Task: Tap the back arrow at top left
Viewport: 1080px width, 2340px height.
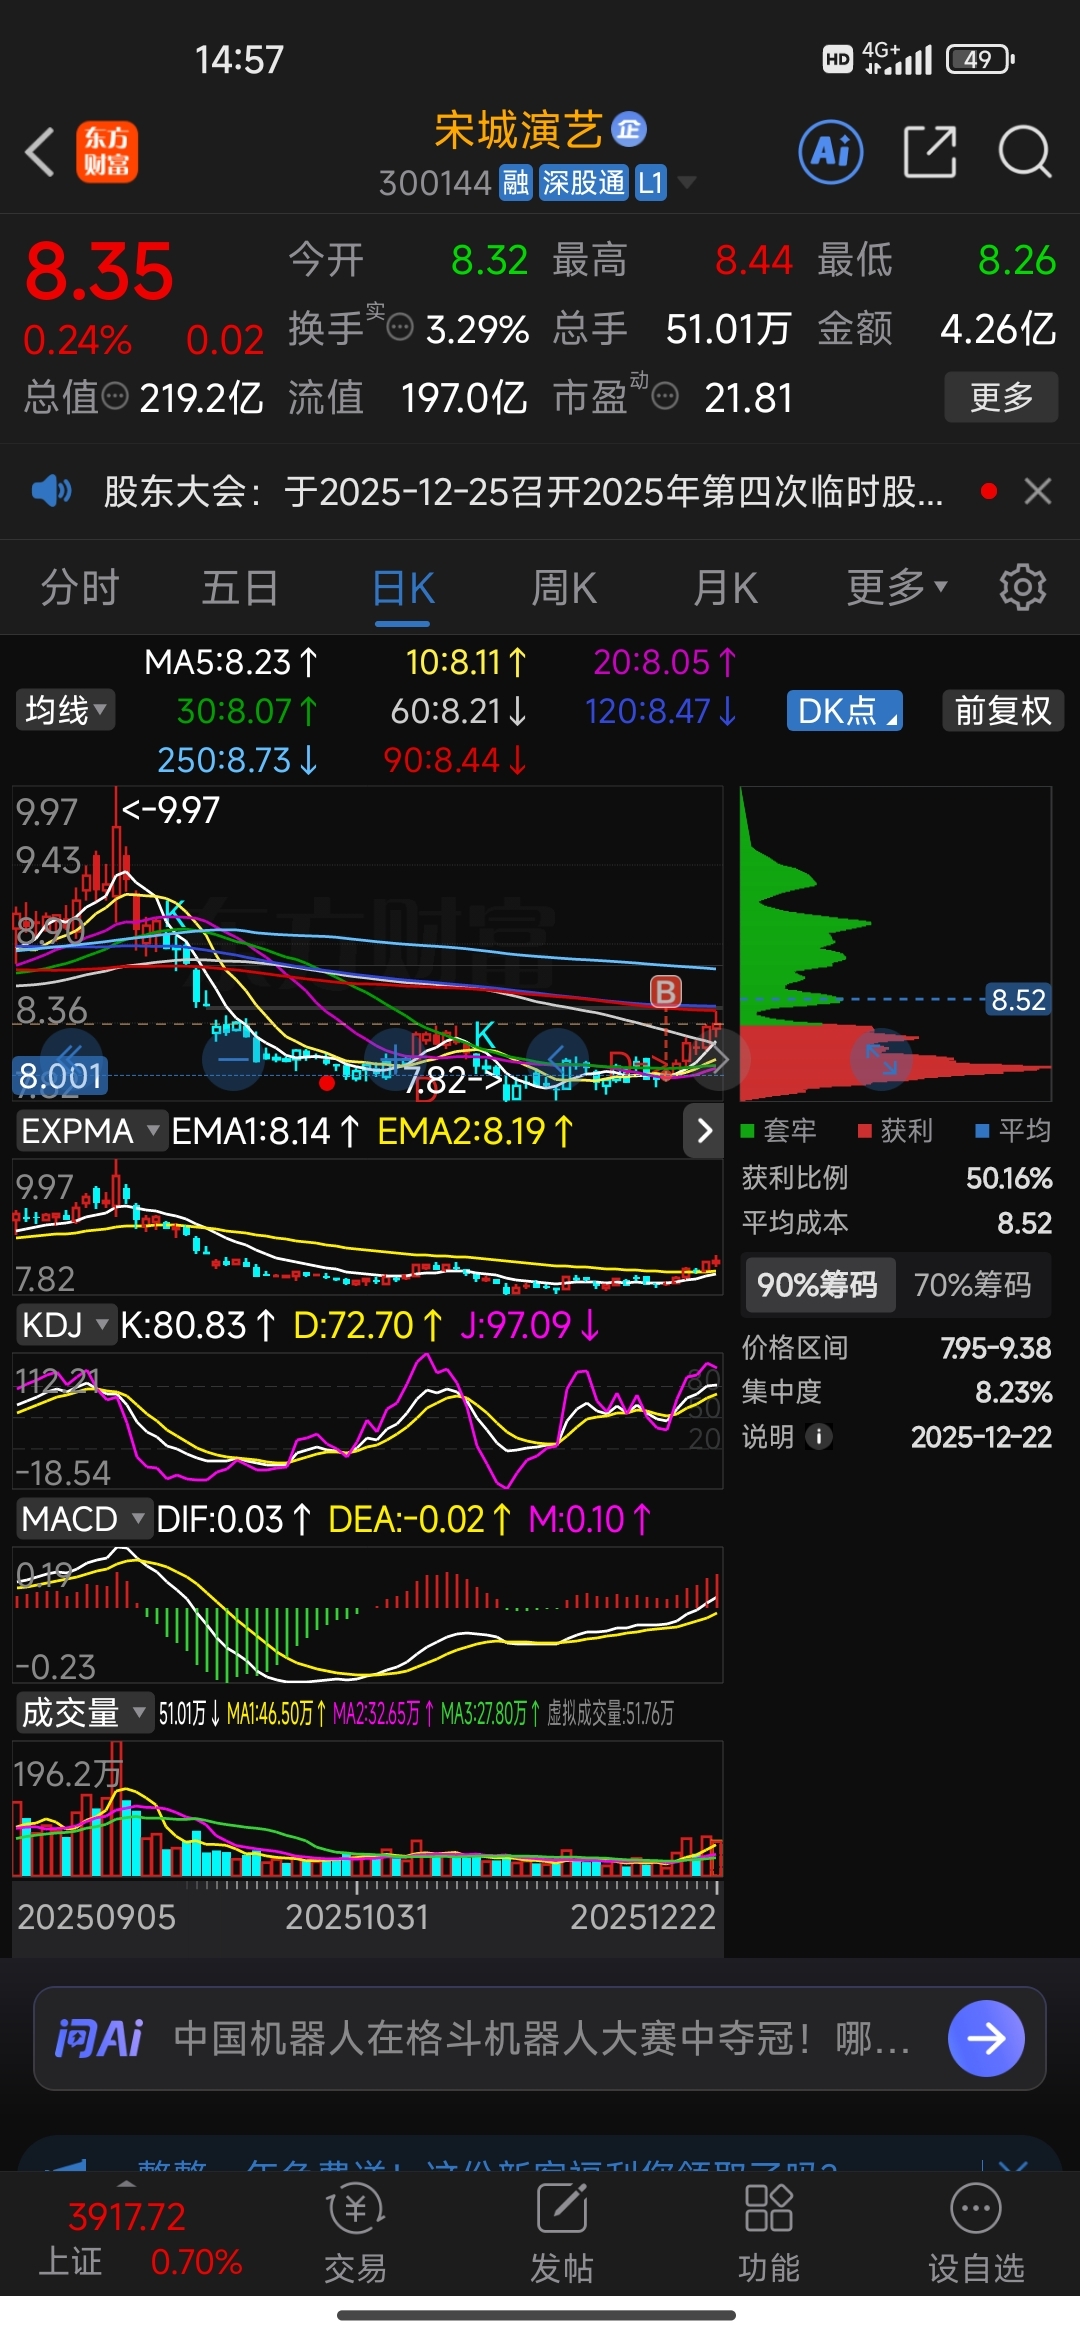Action: [x=40, y=152]
